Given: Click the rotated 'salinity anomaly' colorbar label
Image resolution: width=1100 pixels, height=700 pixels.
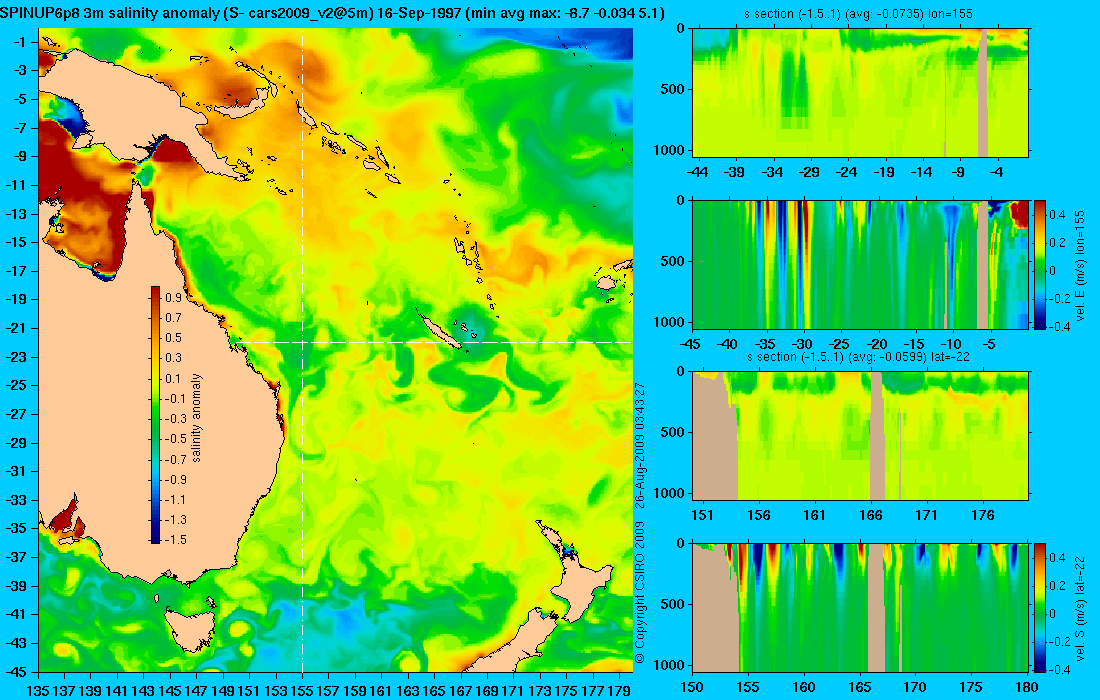Looking at the screenshot, I should [196, 417].
